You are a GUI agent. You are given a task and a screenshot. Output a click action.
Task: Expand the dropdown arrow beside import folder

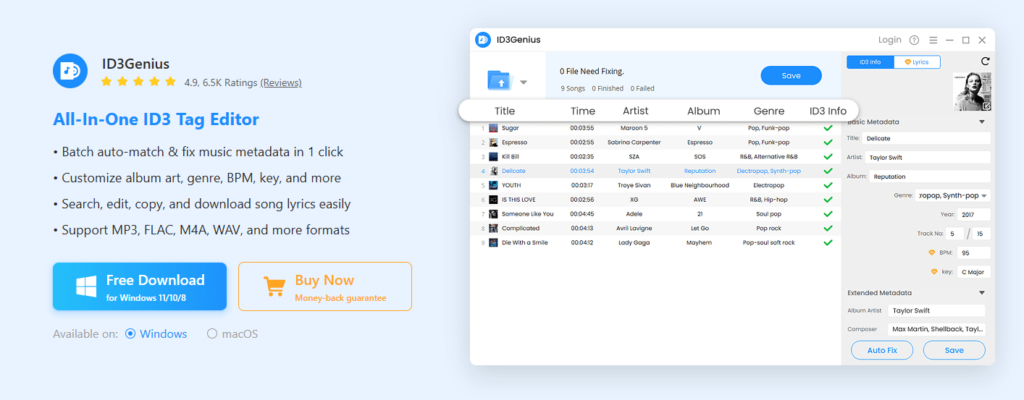click(x=523, y=82)
